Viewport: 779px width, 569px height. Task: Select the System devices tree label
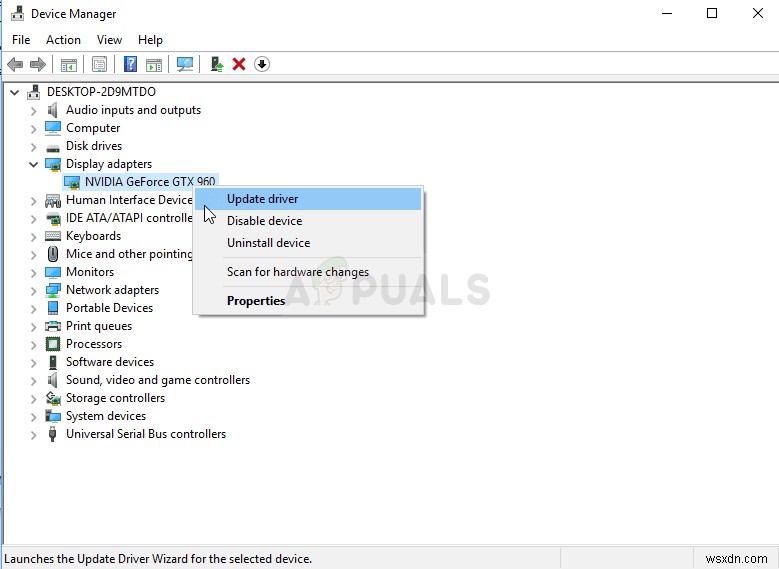[106, 416]
